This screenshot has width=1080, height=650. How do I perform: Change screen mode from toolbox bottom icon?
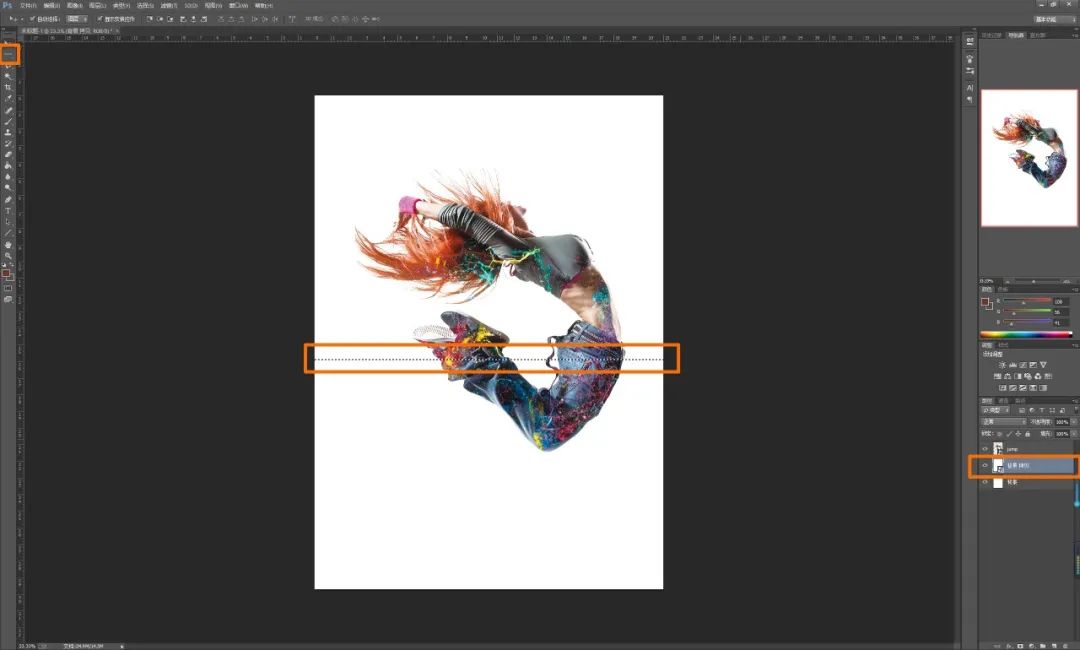[x=8, y=300]
